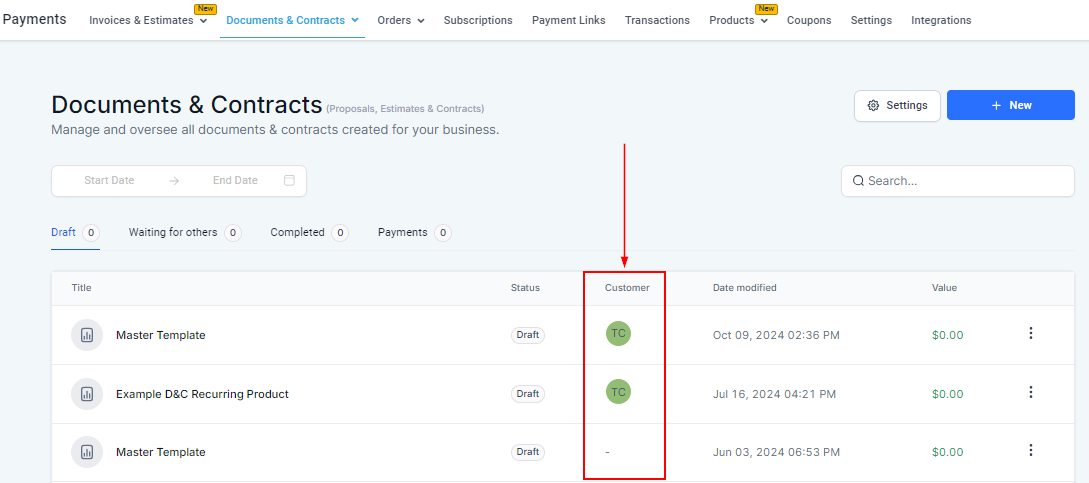
Task: Click the Start Date field
Action: pyautogui.click(x=109, y=181)
